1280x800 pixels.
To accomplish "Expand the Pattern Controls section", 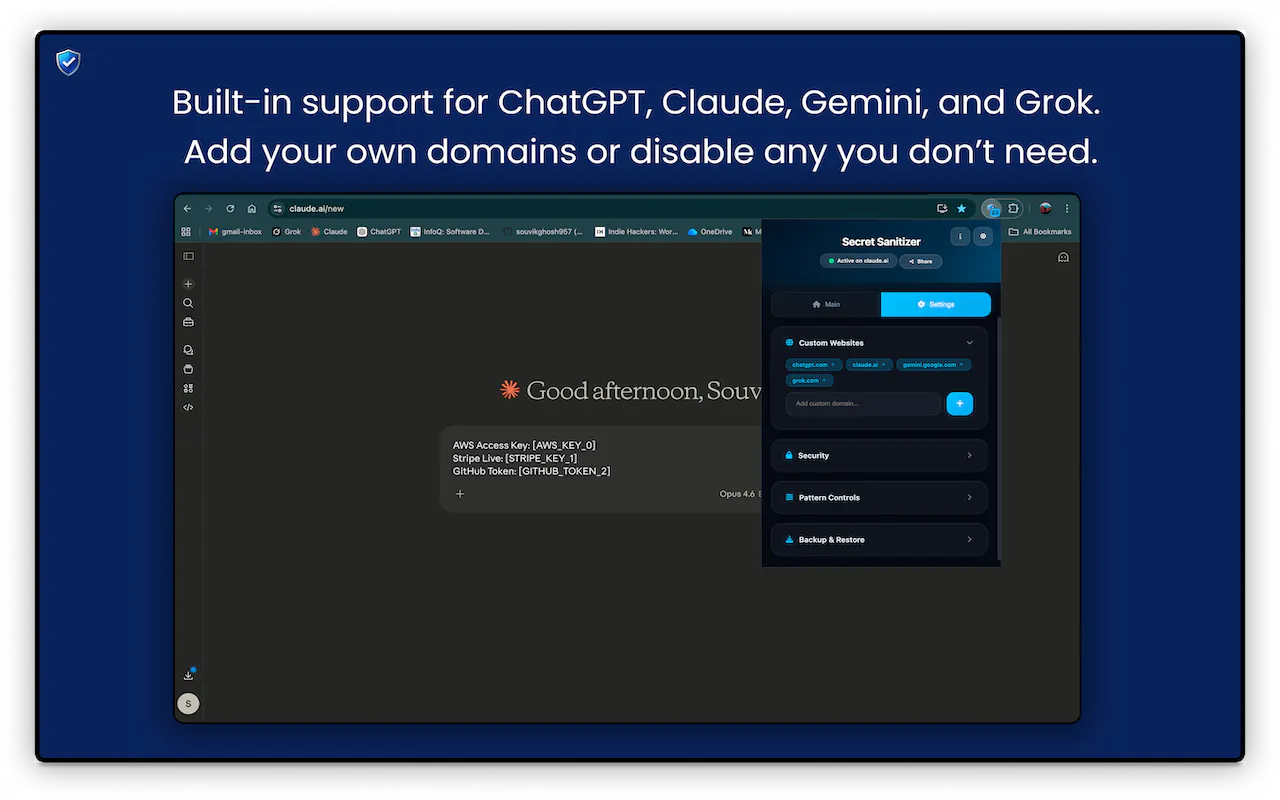I will click(x=880, y=497).
